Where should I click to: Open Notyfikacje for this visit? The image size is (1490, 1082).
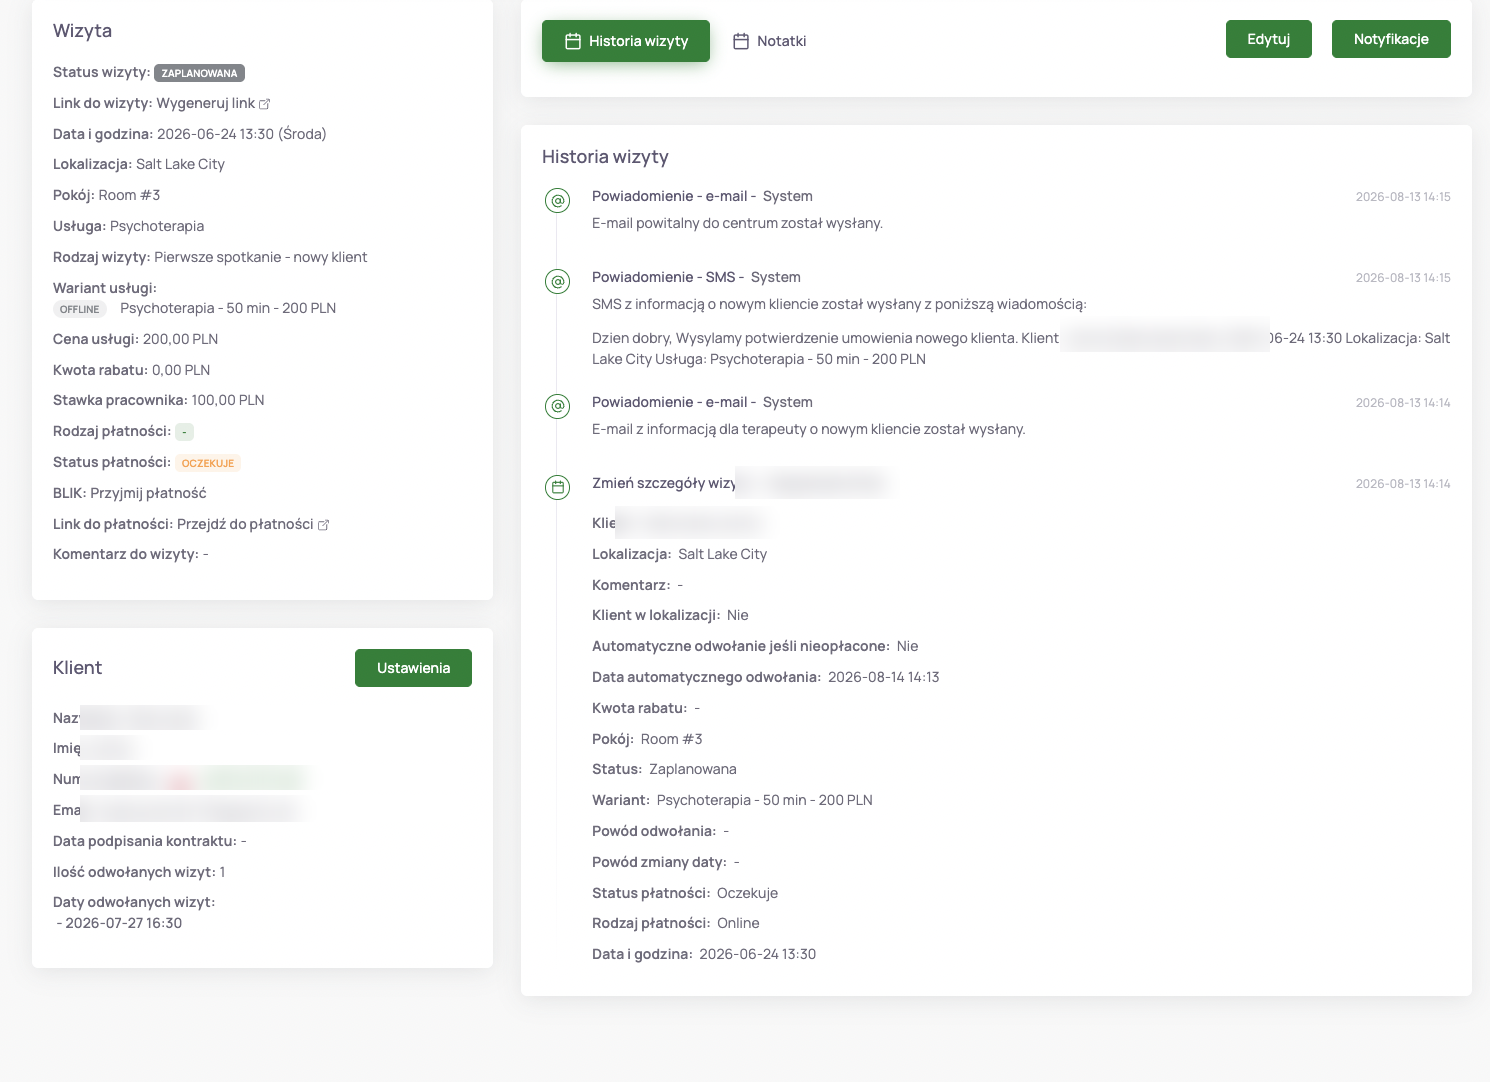[1391, 39]
